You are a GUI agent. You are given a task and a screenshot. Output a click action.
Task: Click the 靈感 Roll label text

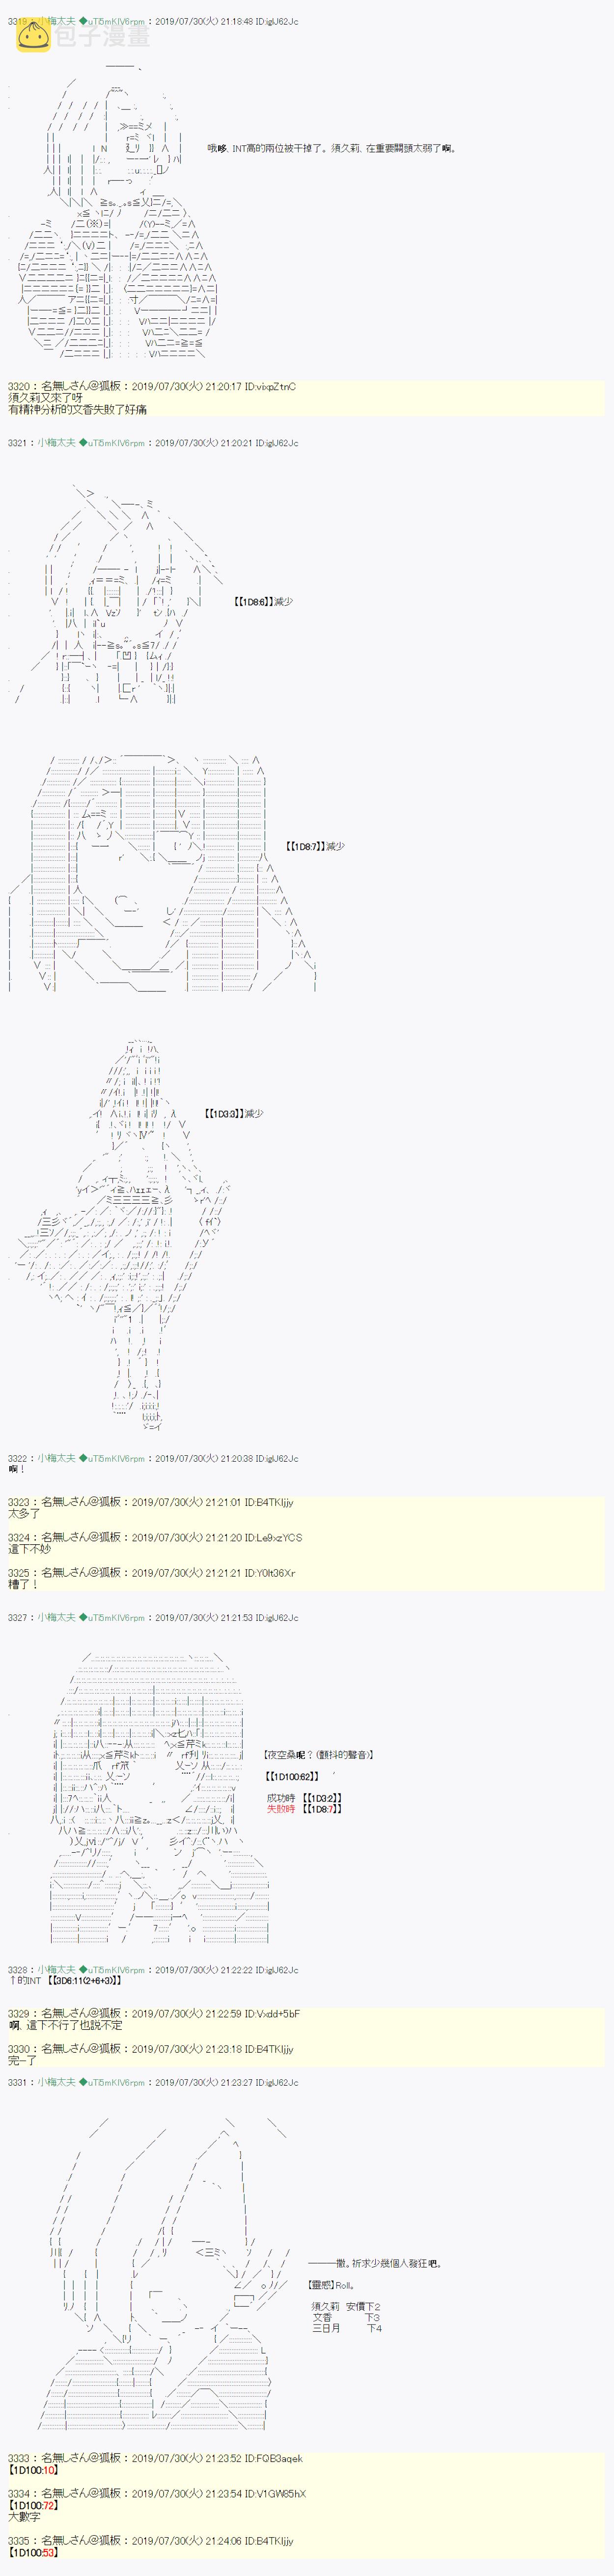click(x=332, y=2285)
